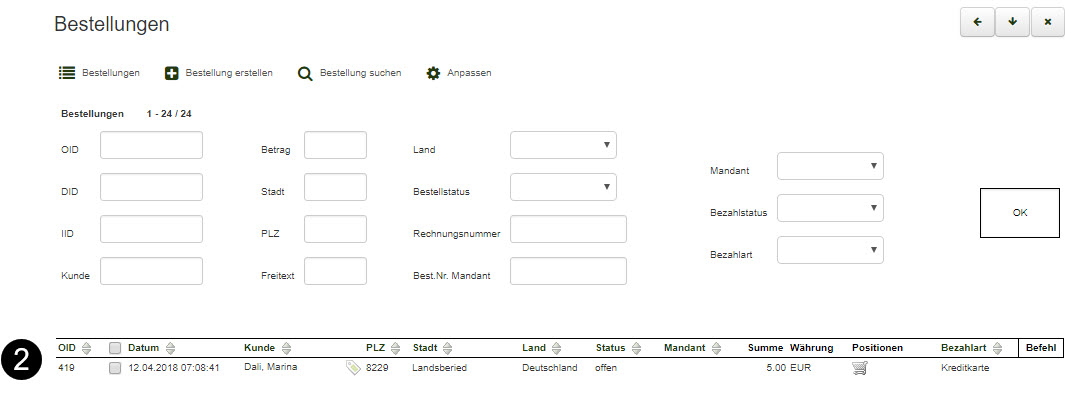Open the Bestellstatus dropdown
Image resolution: width=1065 pixels, height=407 pixels.
click(563, 187)
